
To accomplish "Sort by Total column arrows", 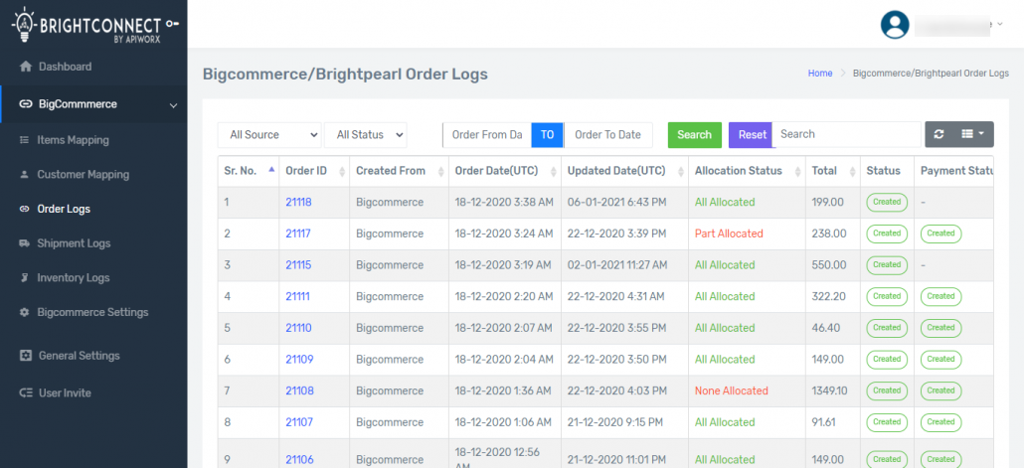I will tap(853, 171).
